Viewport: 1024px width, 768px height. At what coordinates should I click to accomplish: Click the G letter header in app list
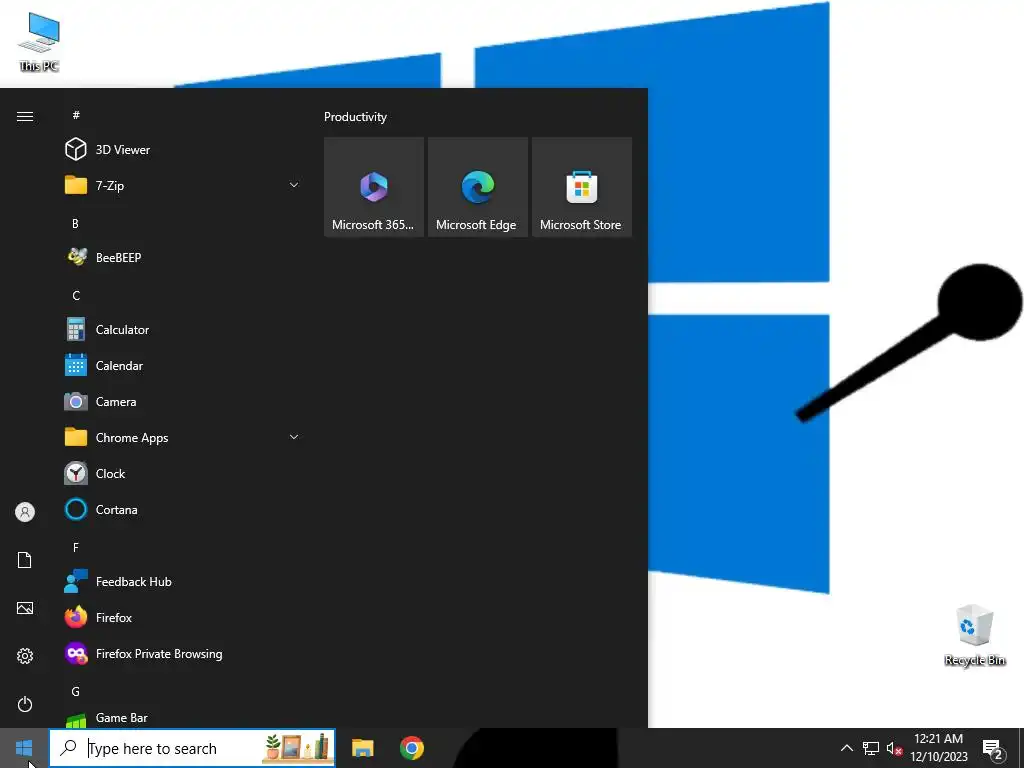(x=76, y=692)
